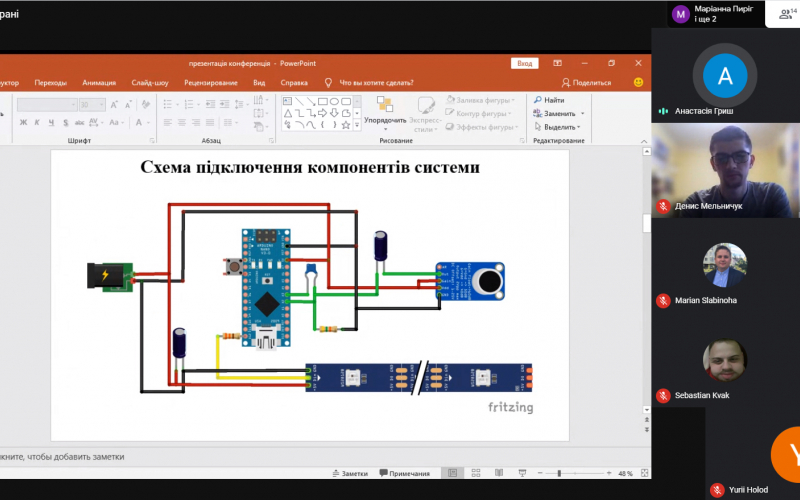The width and height of the screenshot is (800, 500).
Task: Expand the shapes gallery
Action: [357, 124]
